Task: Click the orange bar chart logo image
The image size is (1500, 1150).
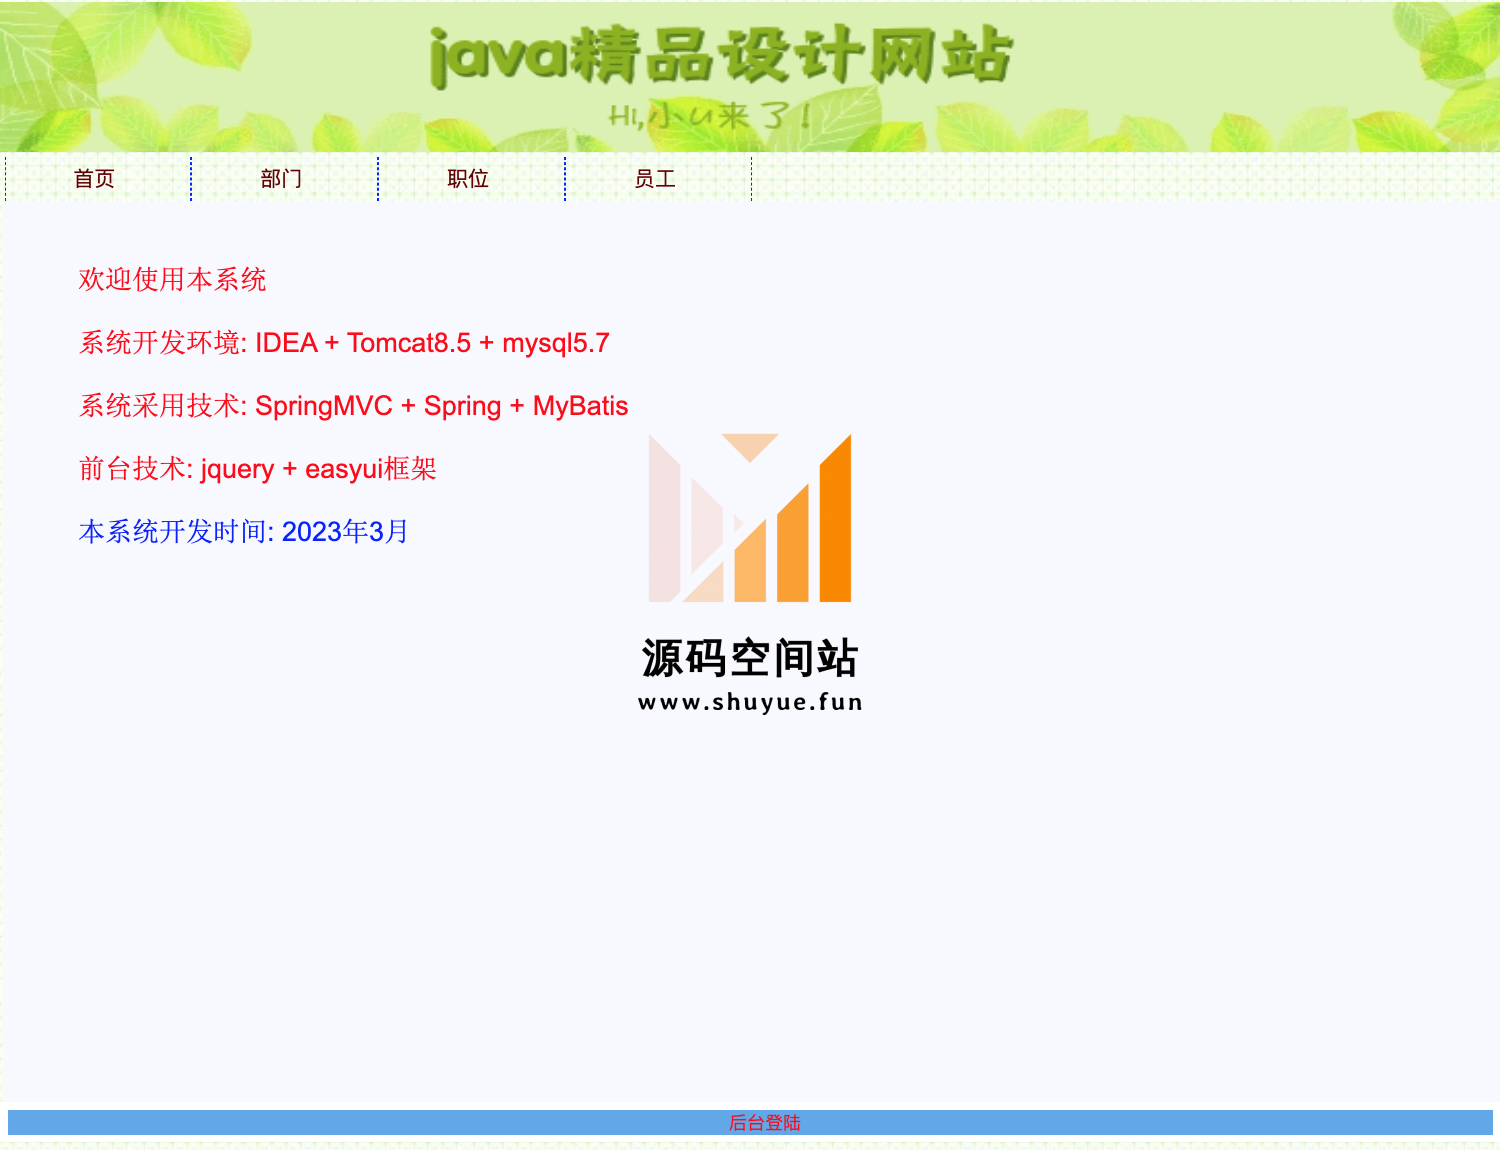Action: coord(750,518)
